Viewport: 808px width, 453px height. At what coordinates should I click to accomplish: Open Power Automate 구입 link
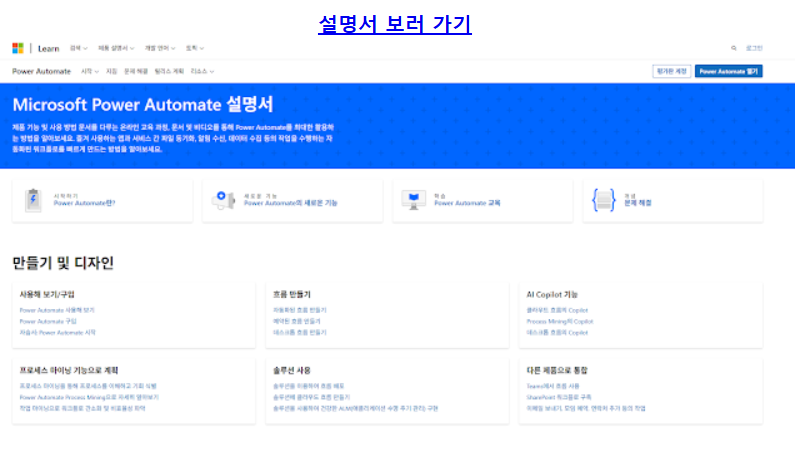tap(48, 321)
